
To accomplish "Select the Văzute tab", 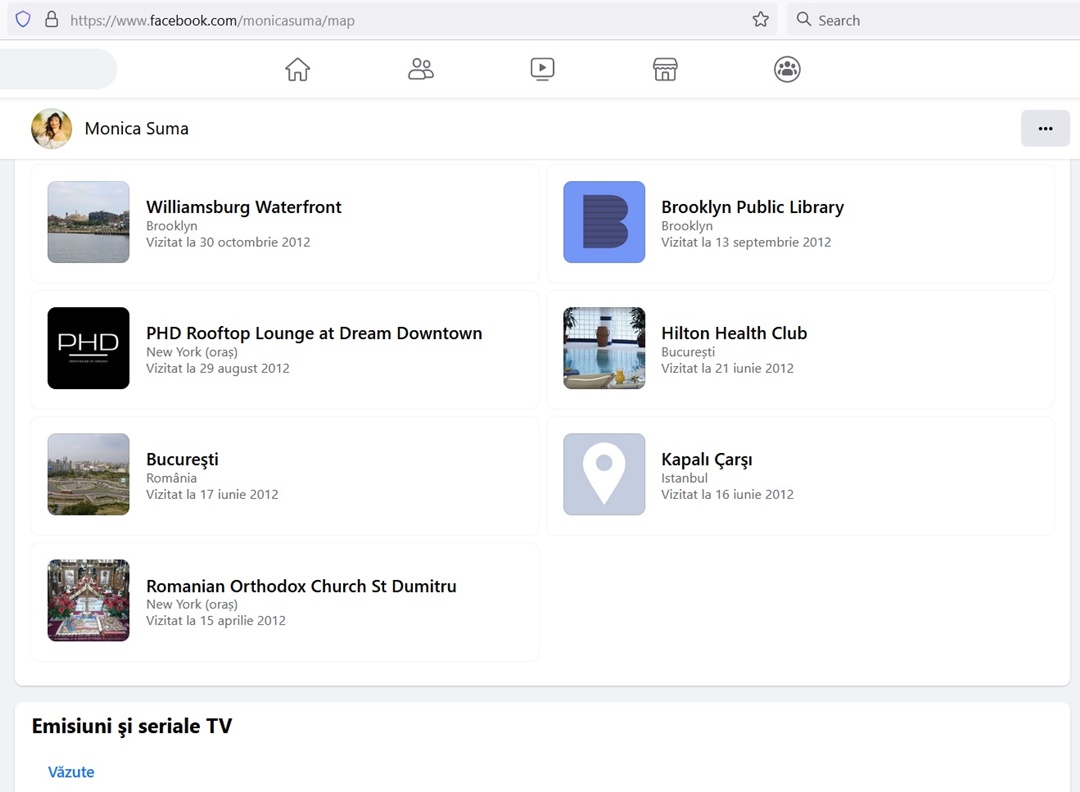I will tap(71, 772).
